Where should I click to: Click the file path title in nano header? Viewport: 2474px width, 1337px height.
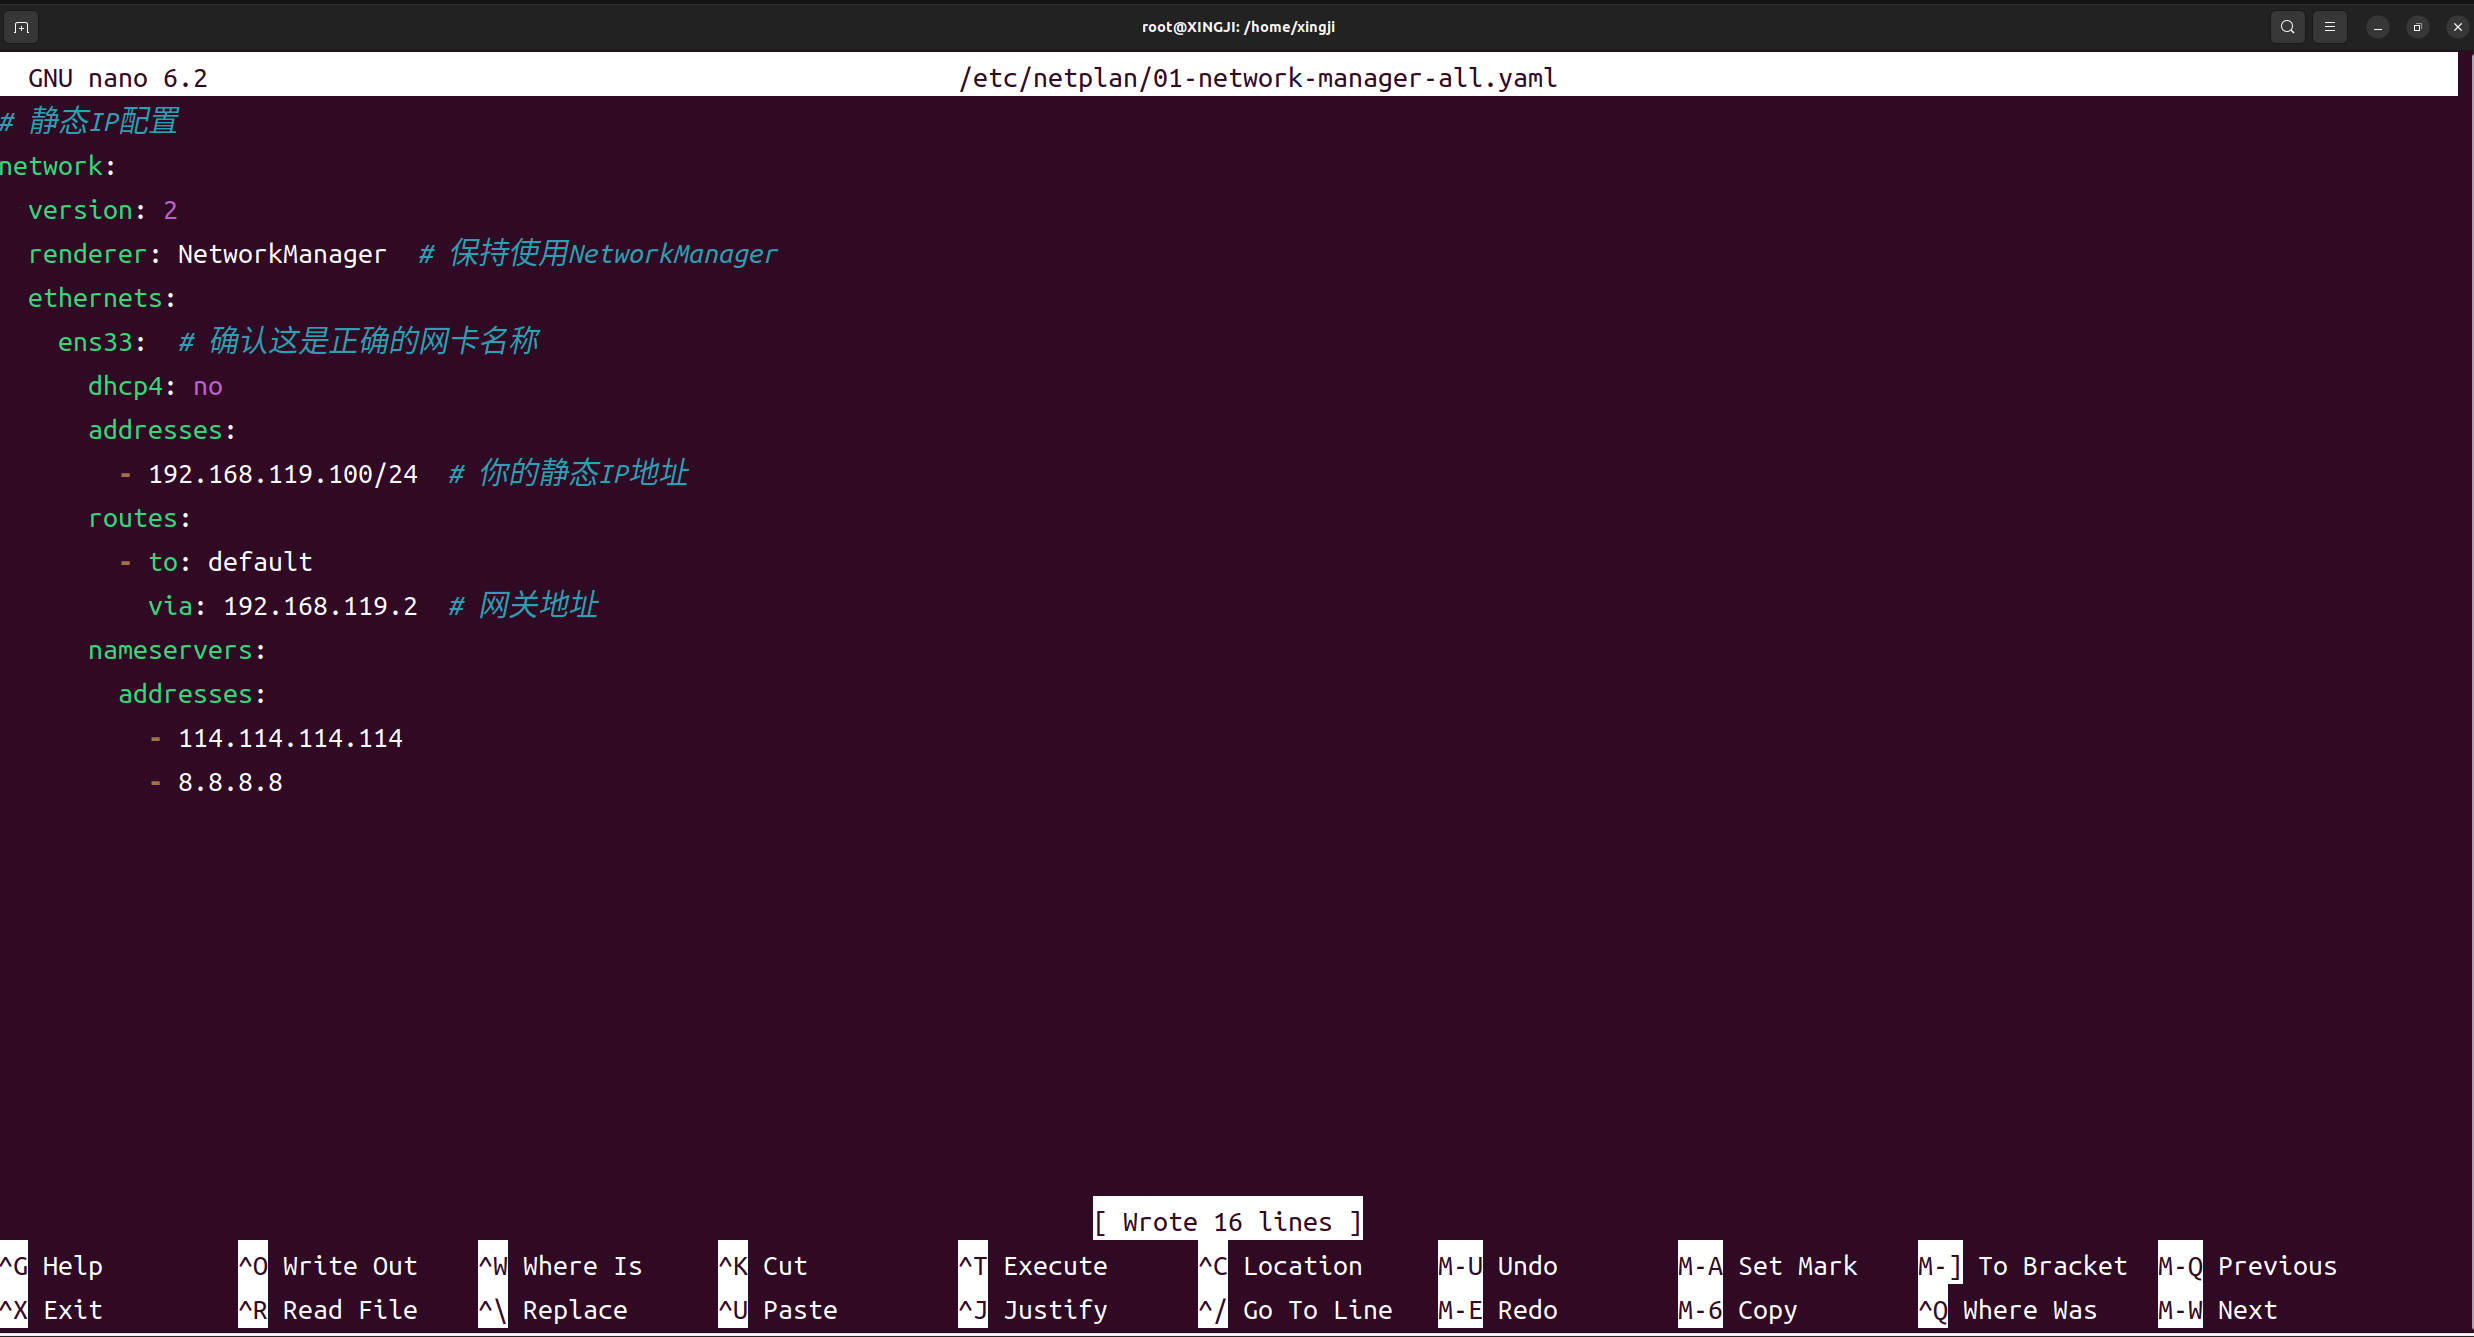(x=1257, y=78)
